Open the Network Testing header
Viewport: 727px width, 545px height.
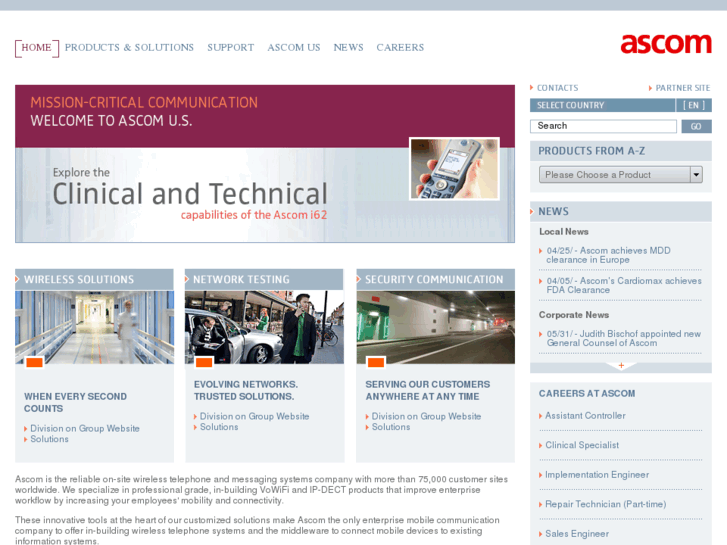point(264,279)
